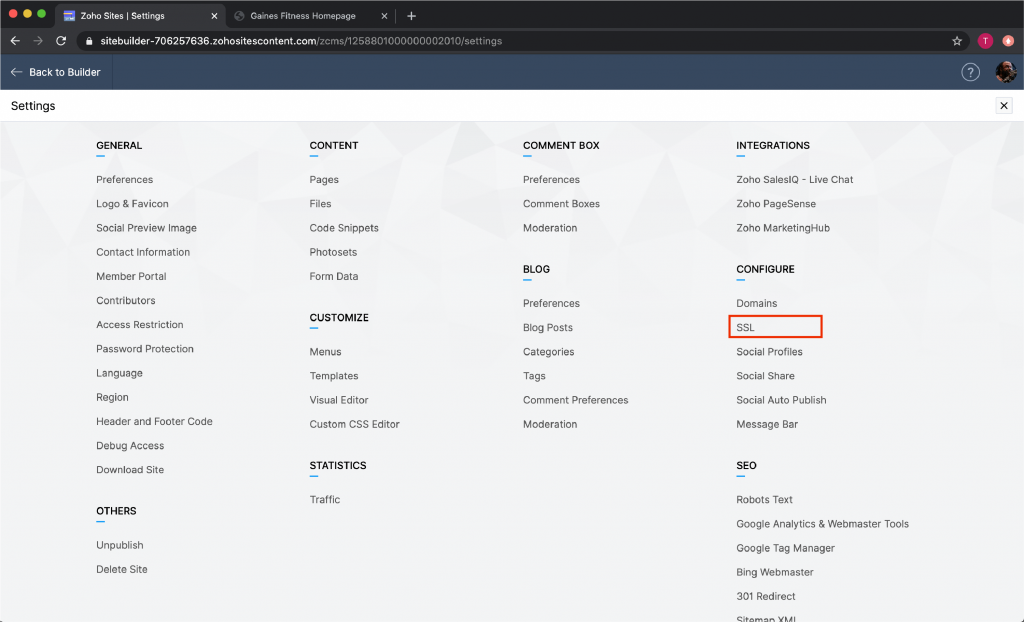Image resolution: width=1024 pixels, height=622 pixels.
Task: Close the Settings panel with X
Action: click(1004, 106)
